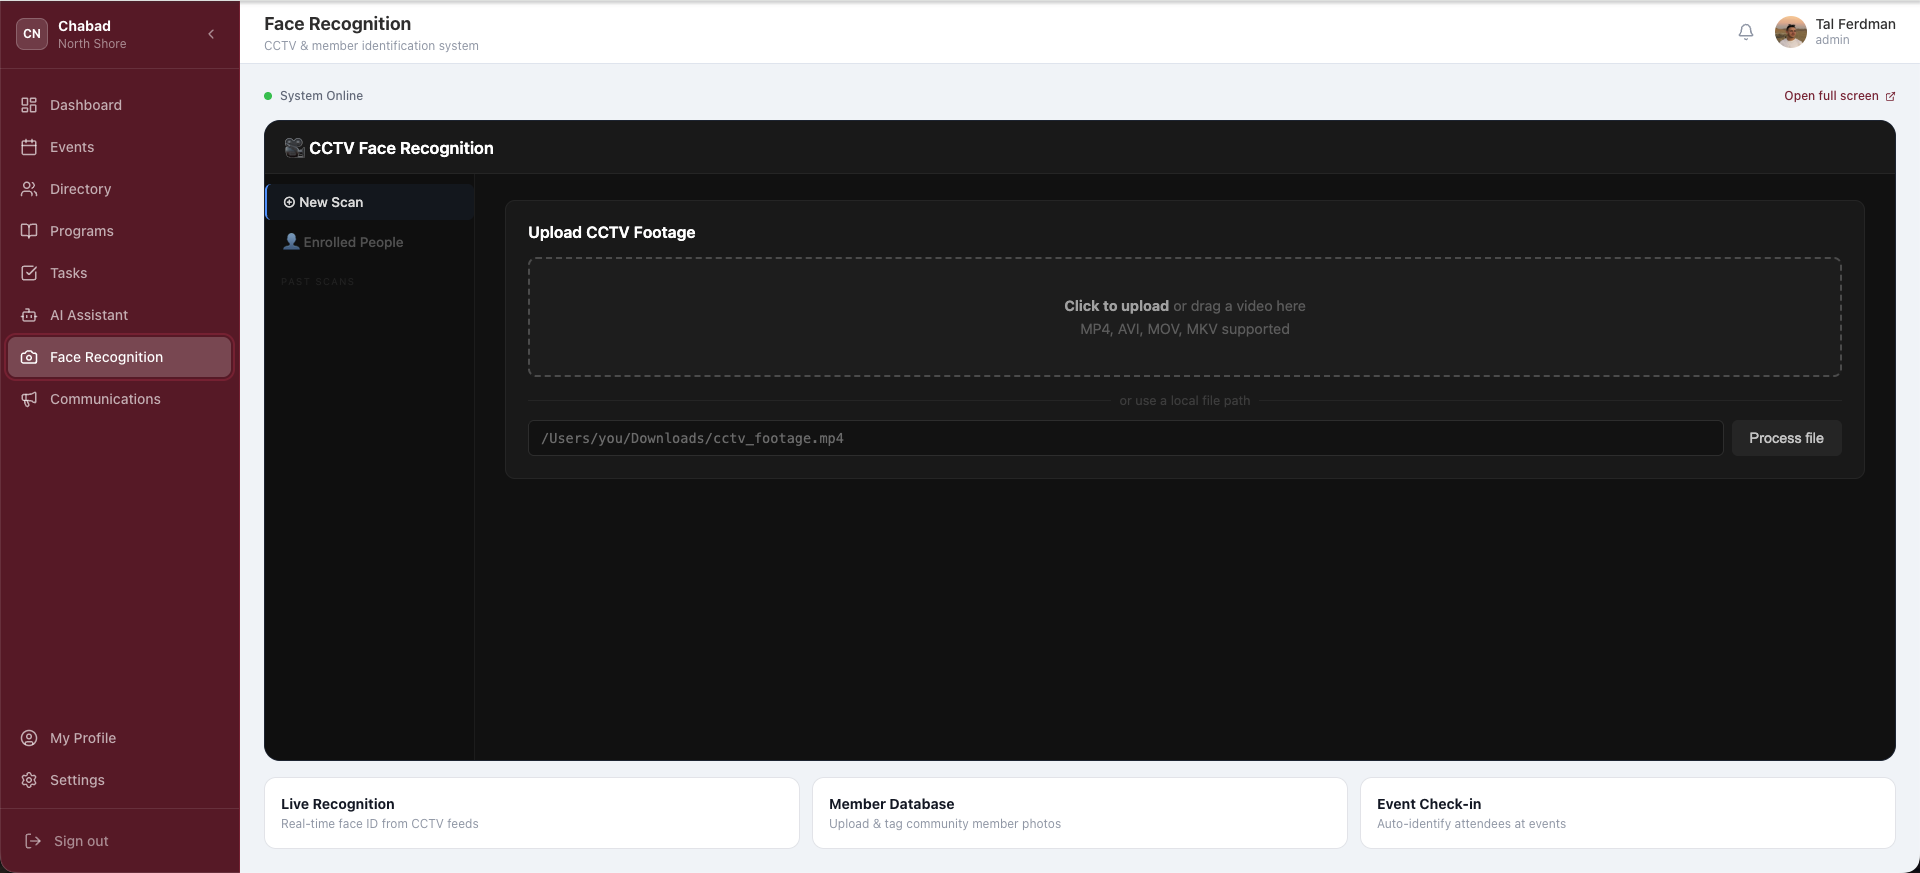Click the Process file button
This screenshot has width=1920, height=873.
[1786, 438]
